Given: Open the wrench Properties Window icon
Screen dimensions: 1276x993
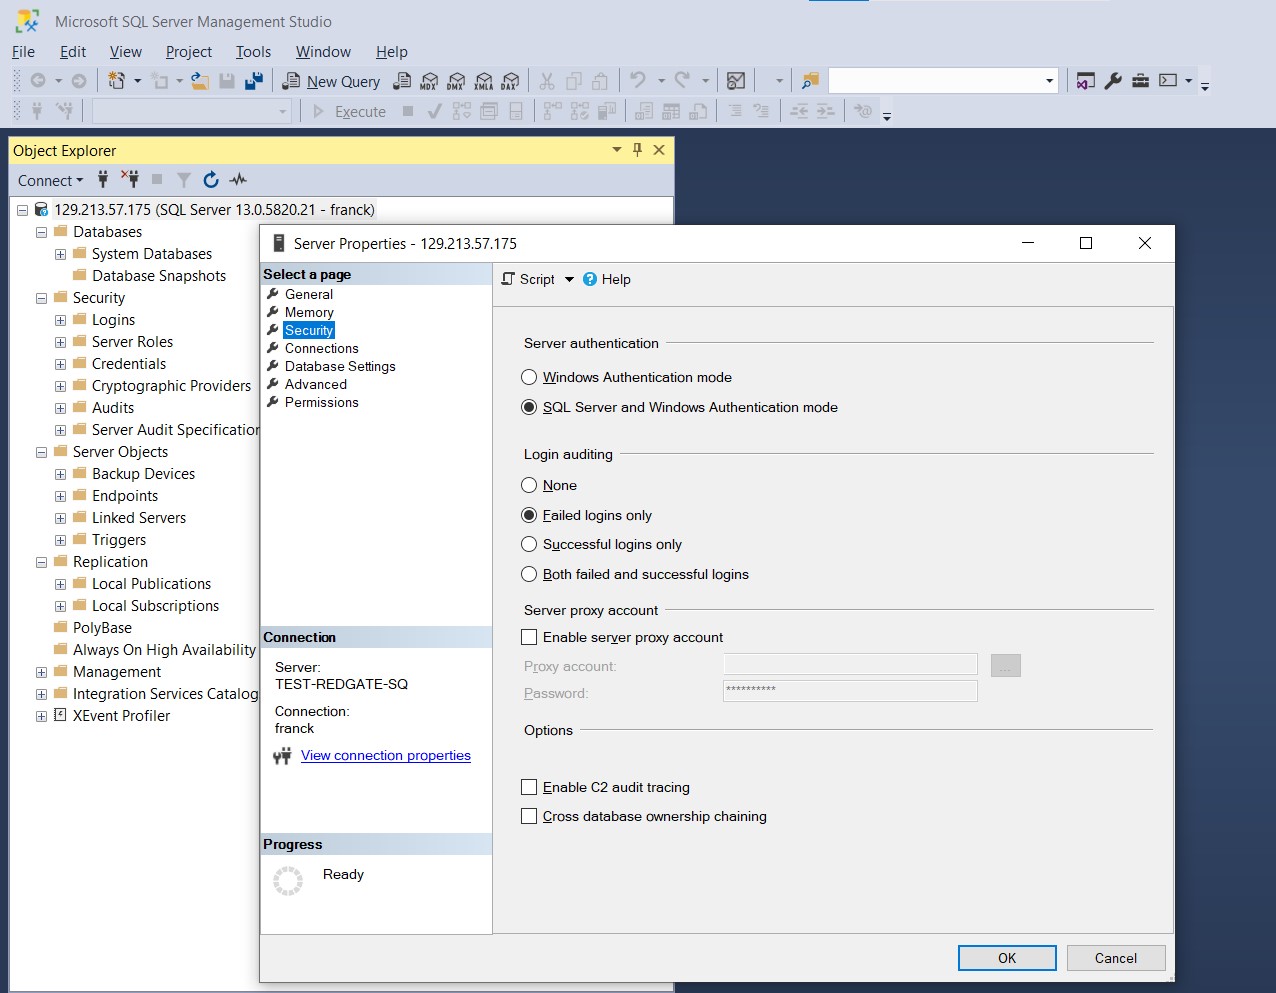Looking at the screenshot, I should click(x=1113, y=81).
